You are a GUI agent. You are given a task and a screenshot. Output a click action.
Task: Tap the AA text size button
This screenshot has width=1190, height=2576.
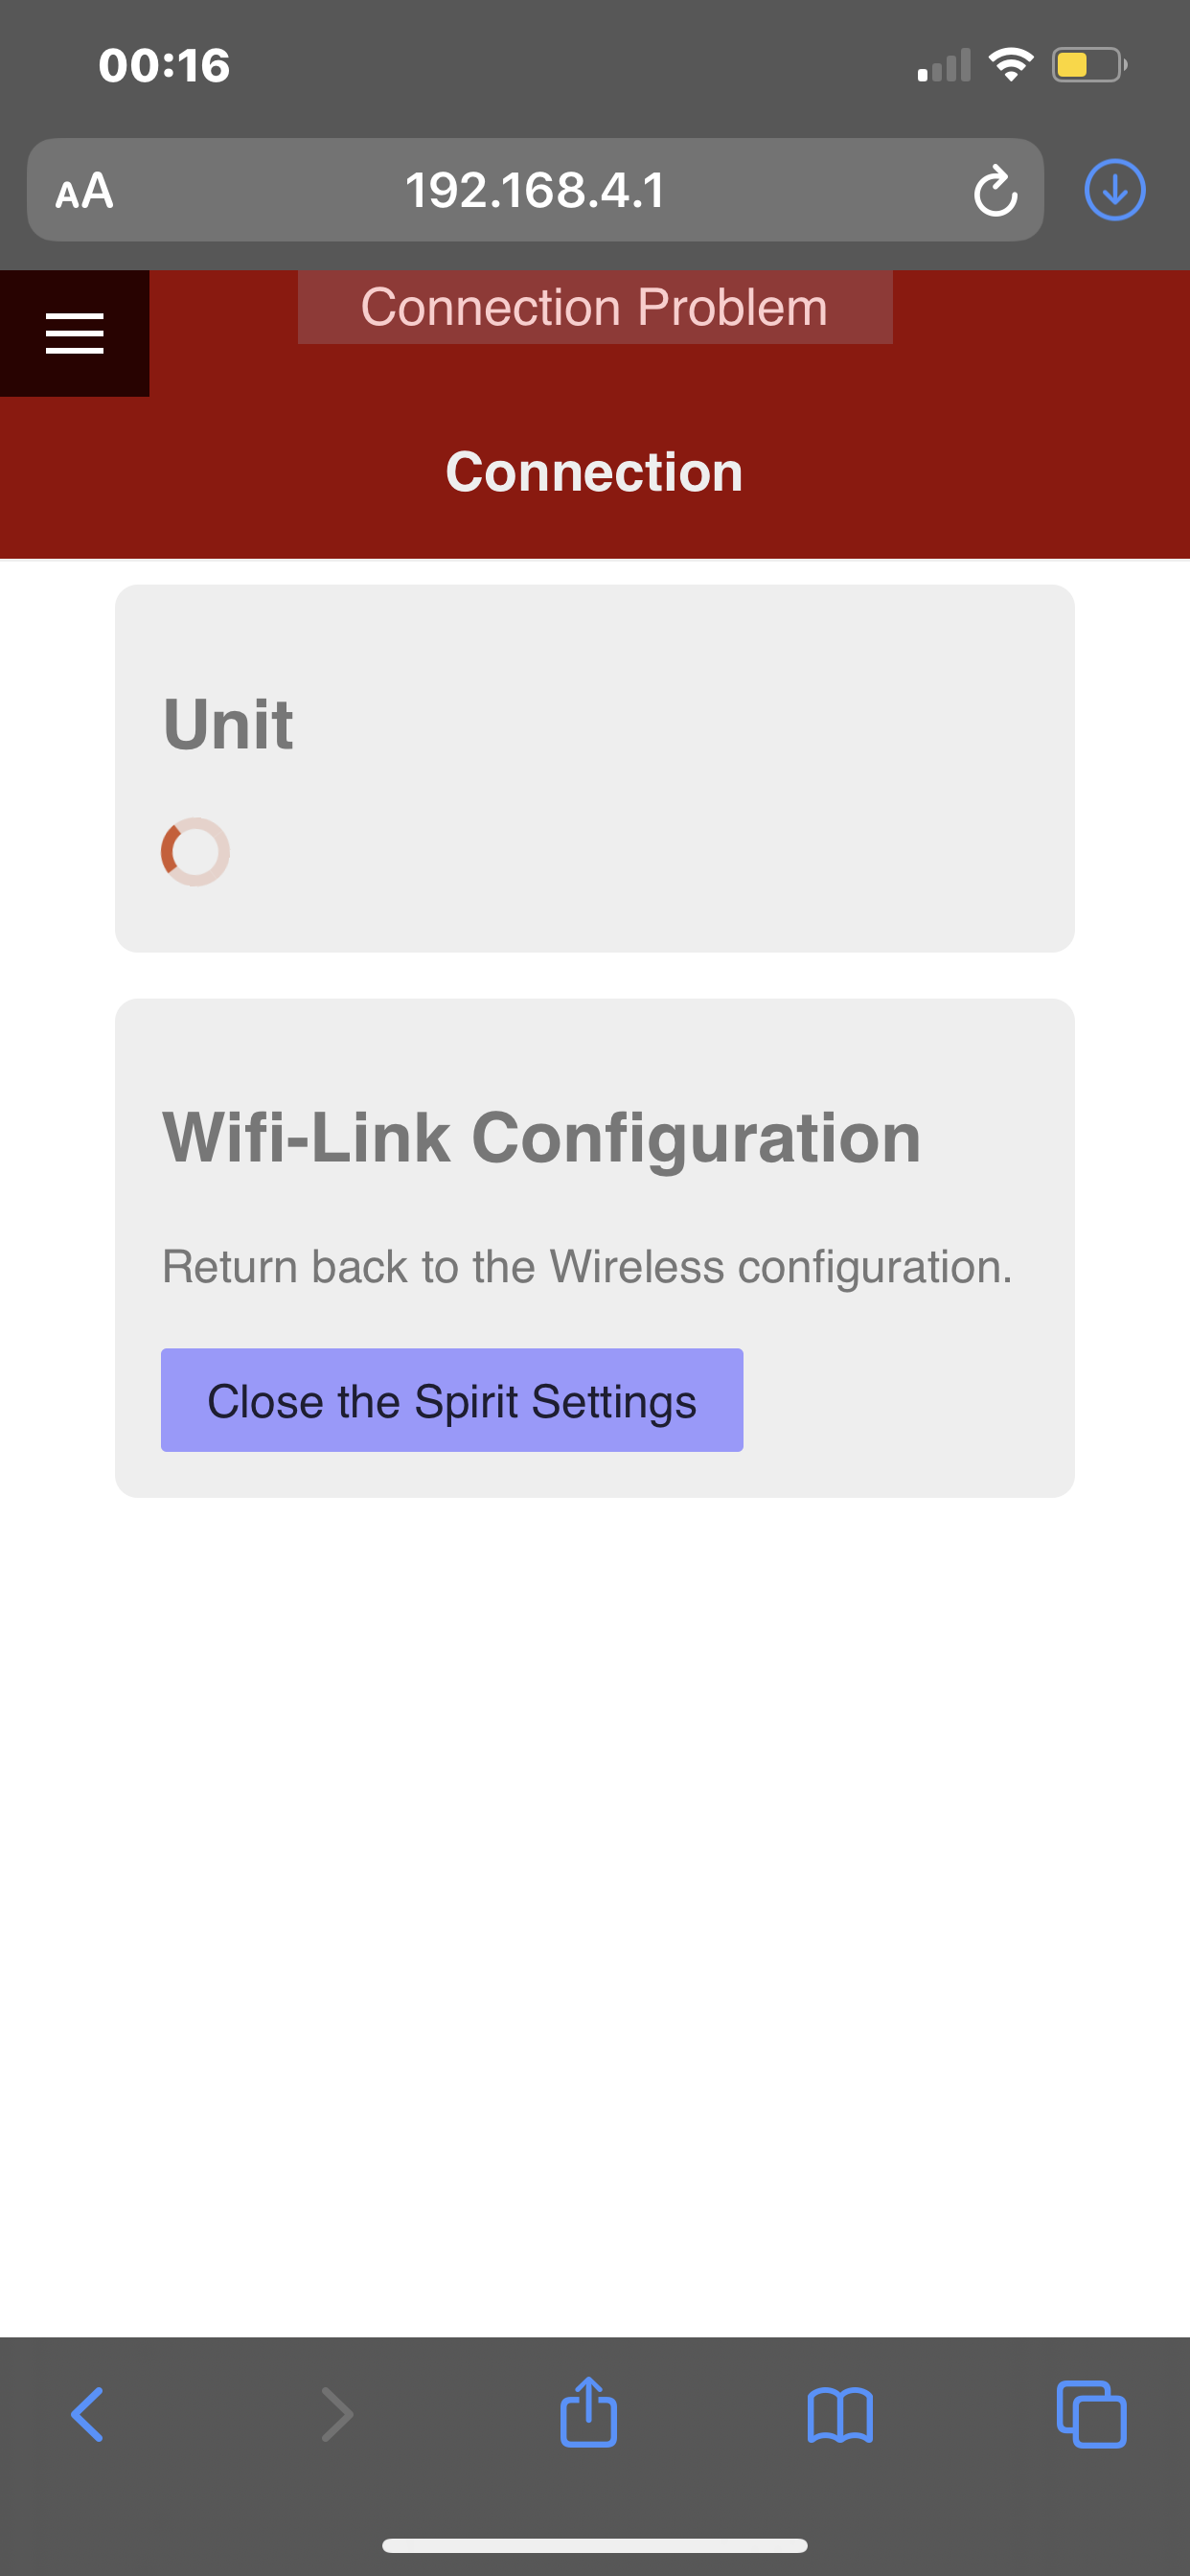pos(85,191)
